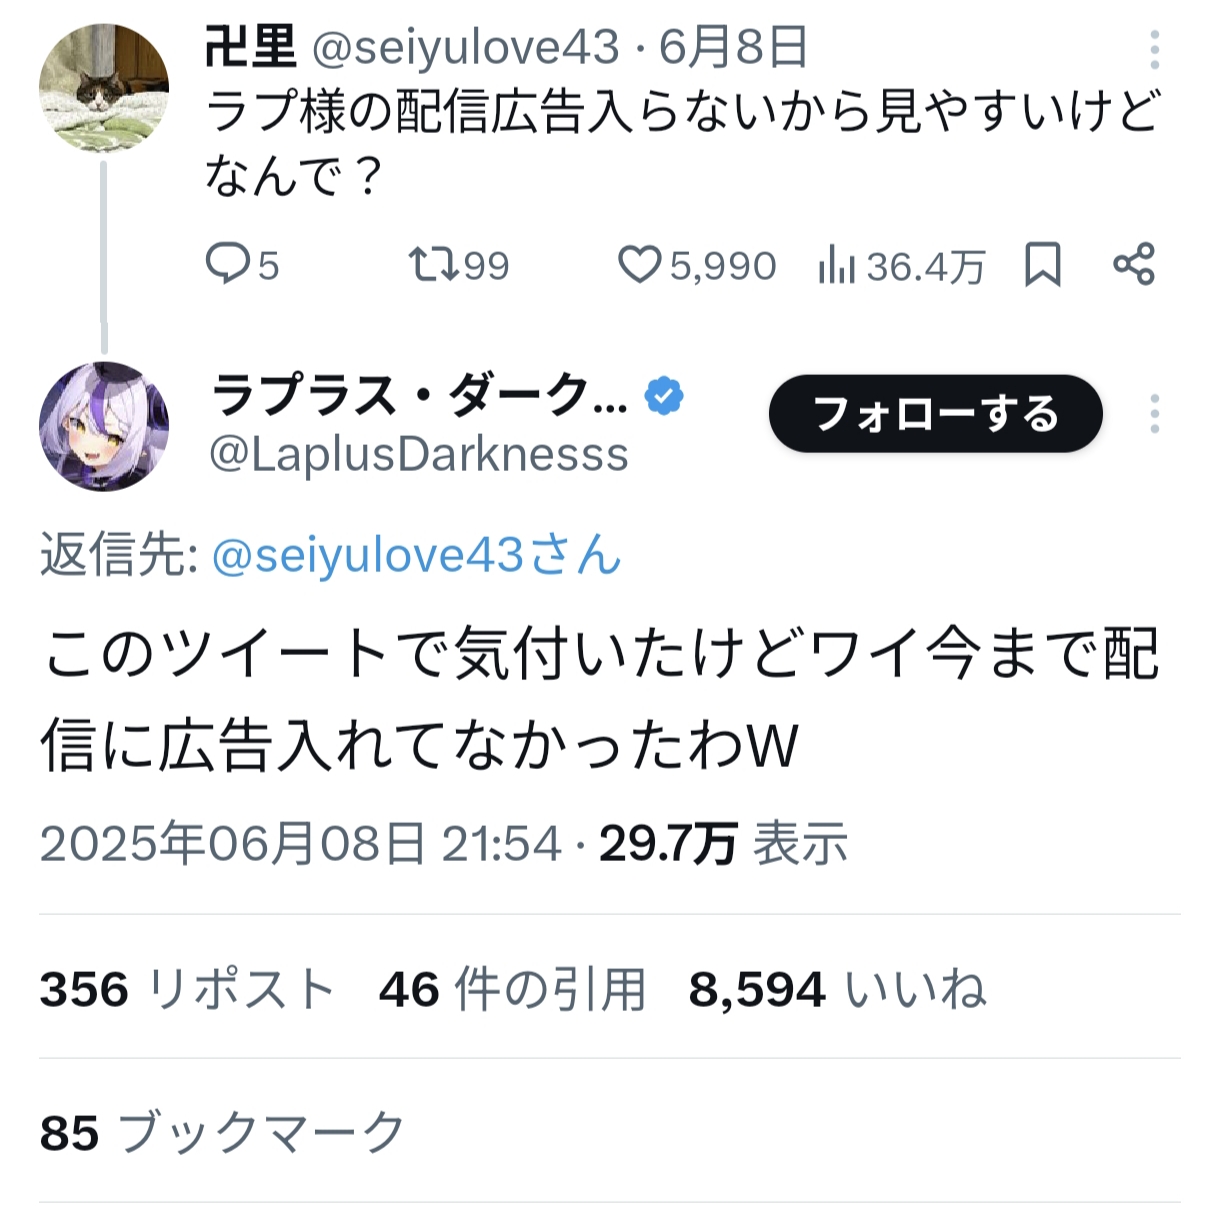The width and height of the screenshot is (1220, 1209).
Task: Like 卍里's tweet with 5,990 likes
Action: pyautogui.click(x=696, y=265)
